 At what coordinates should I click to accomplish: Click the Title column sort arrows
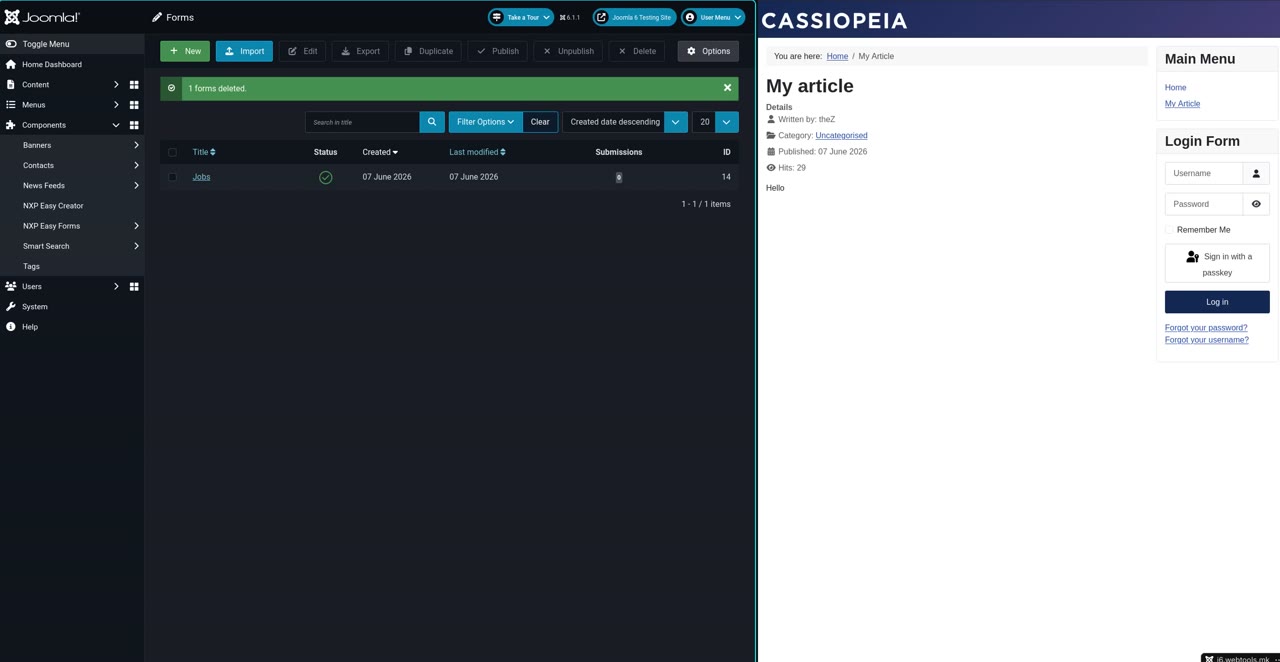(213, 152)
